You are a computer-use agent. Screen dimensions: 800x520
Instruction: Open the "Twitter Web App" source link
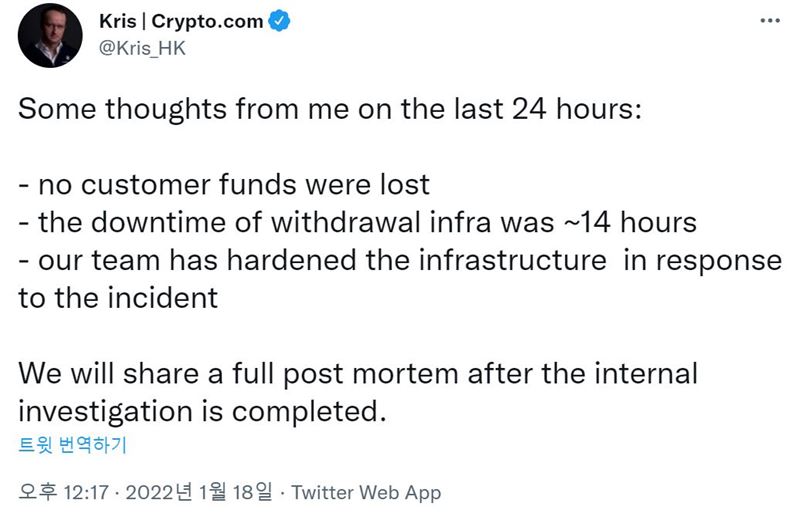366,493
